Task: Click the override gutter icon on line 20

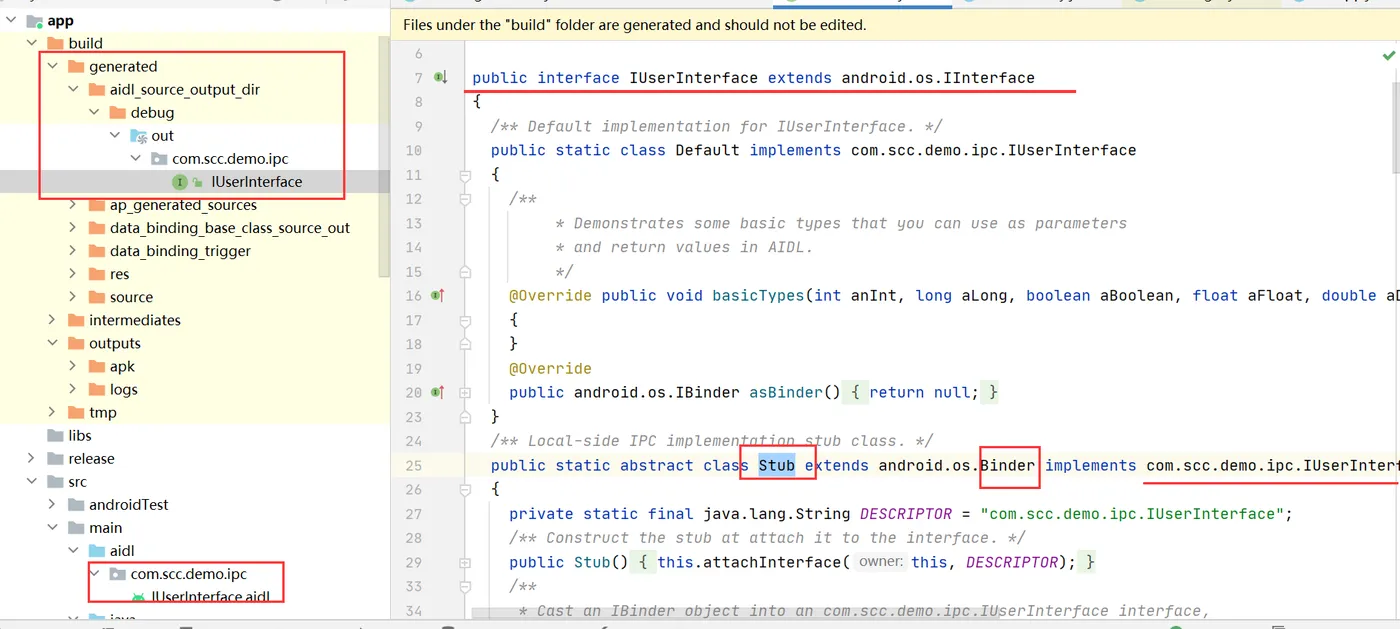Action: click(438, 392)
